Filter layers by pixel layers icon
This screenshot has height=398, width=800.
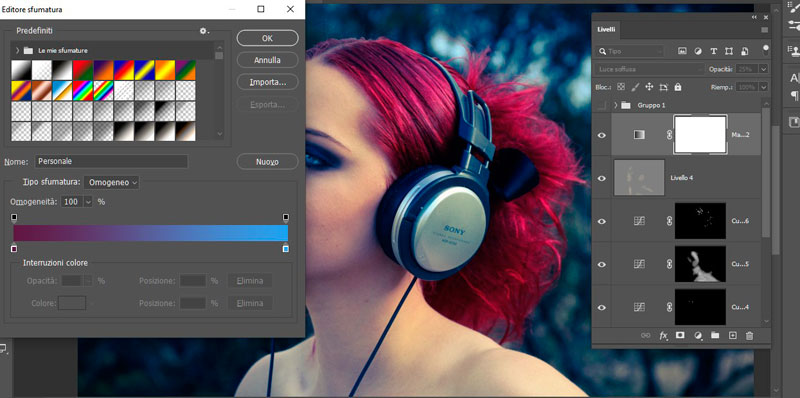click(682, 51)
